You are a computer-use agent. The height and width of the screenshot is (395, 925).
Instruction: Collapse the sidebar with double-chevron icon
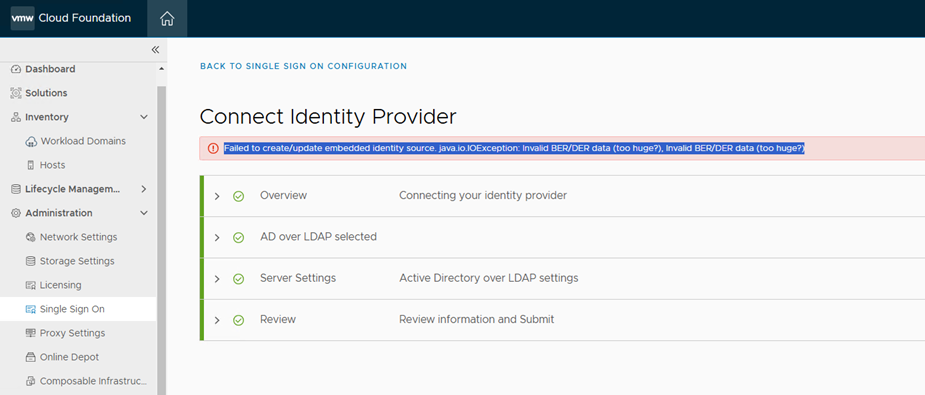pyautogui.click(x=155, y=50)
